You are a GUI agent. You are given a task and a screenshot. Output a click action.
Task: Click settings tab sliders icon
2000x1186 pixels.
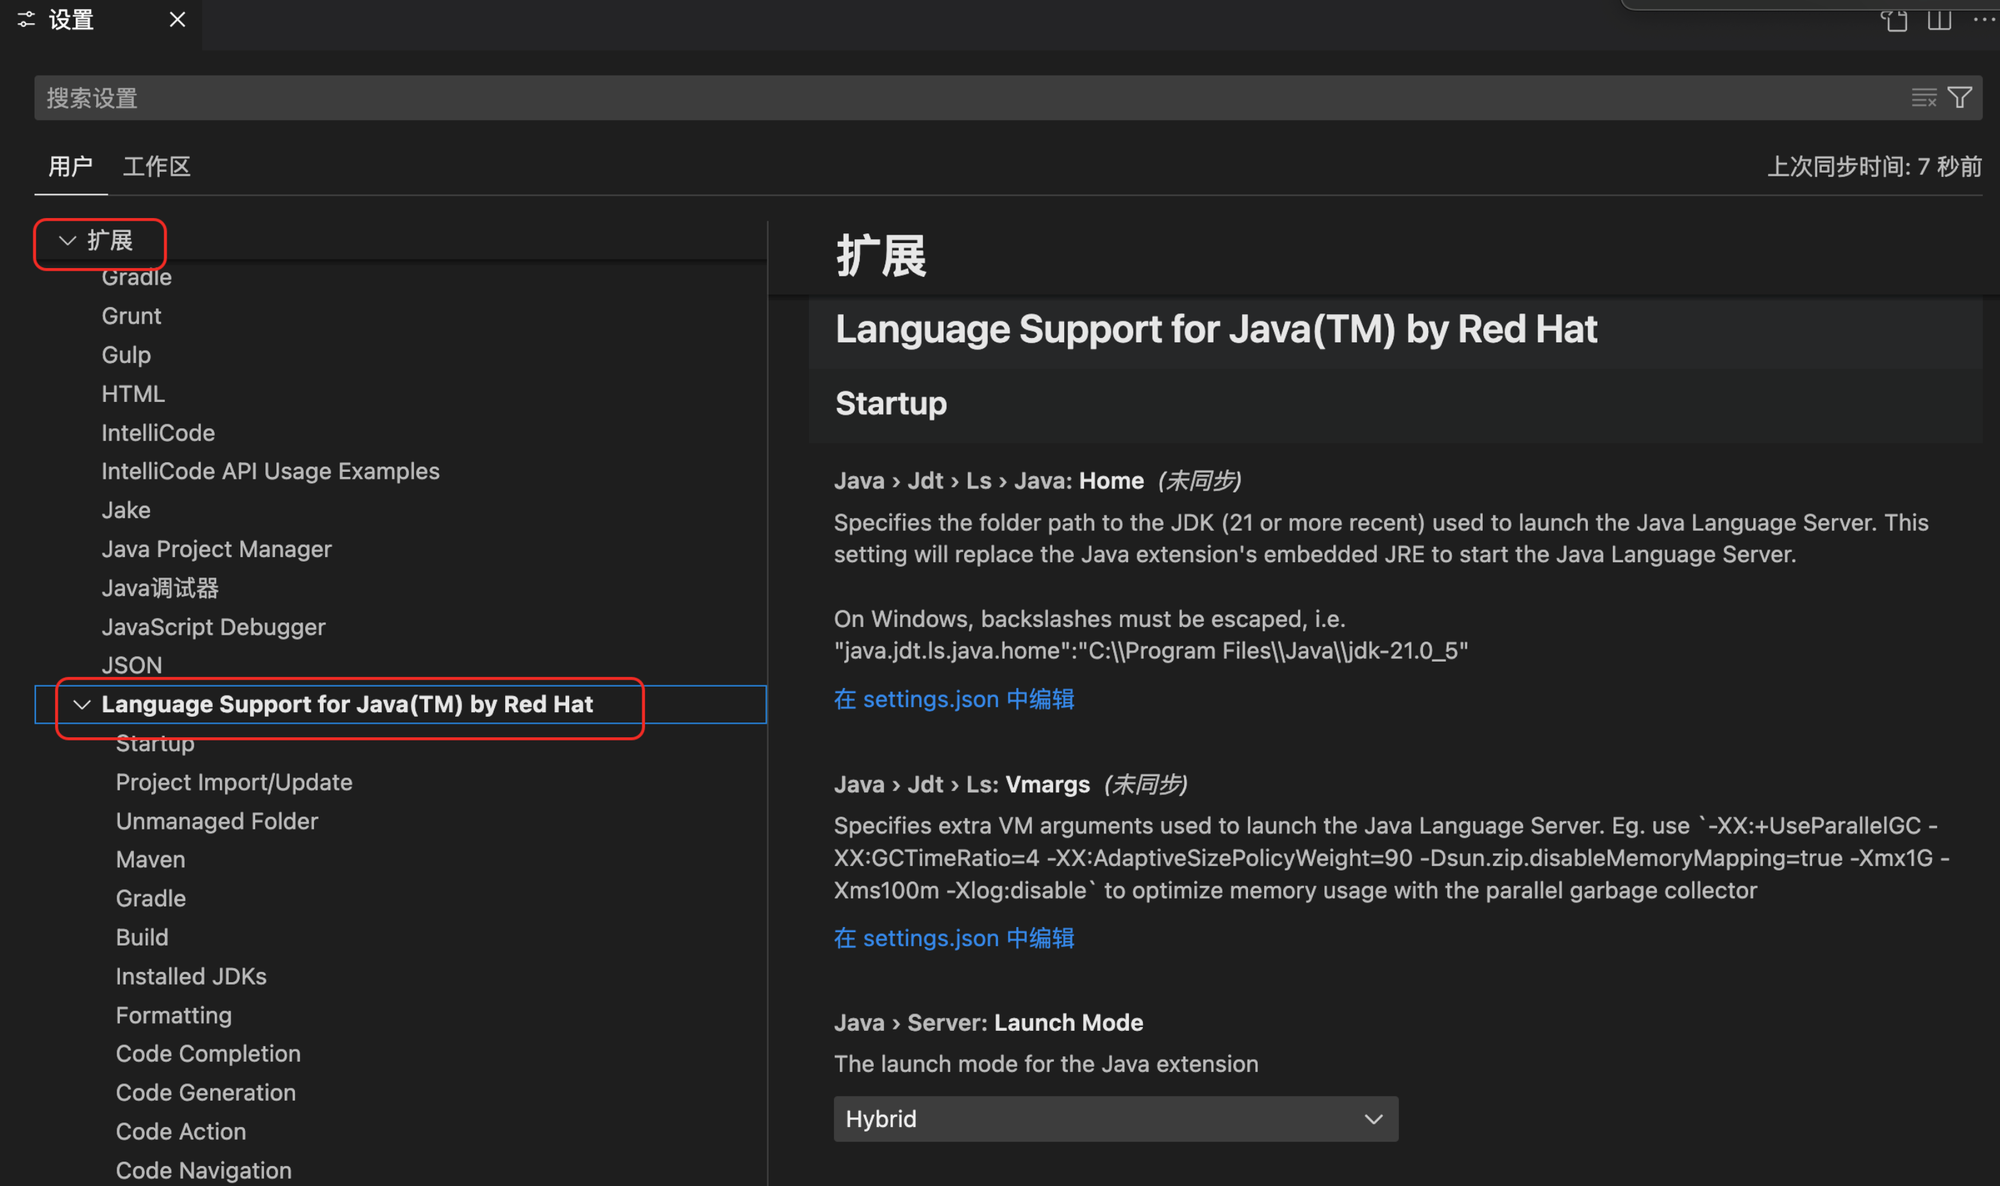[27, 20]
